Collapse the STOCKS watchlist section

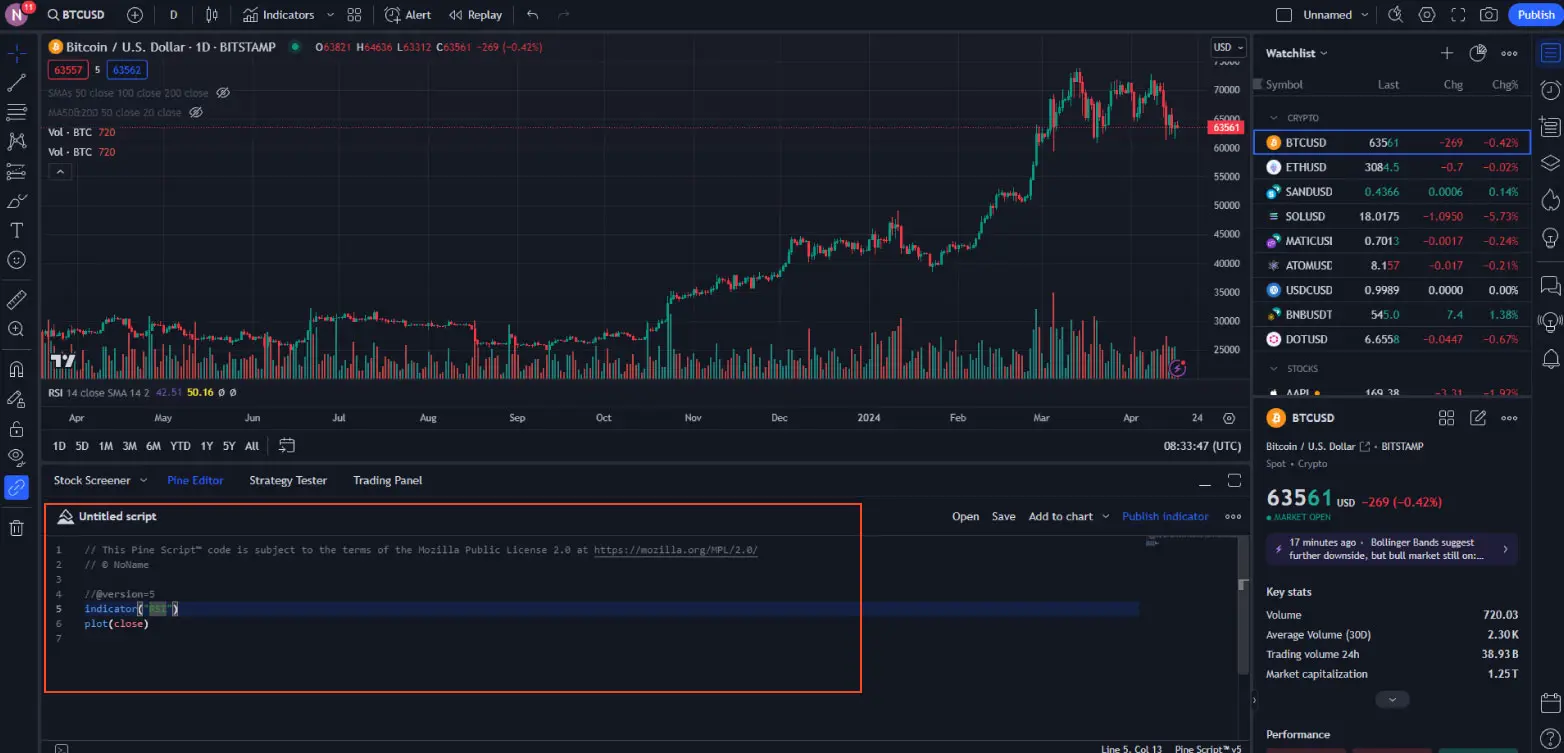(1274, 369)
